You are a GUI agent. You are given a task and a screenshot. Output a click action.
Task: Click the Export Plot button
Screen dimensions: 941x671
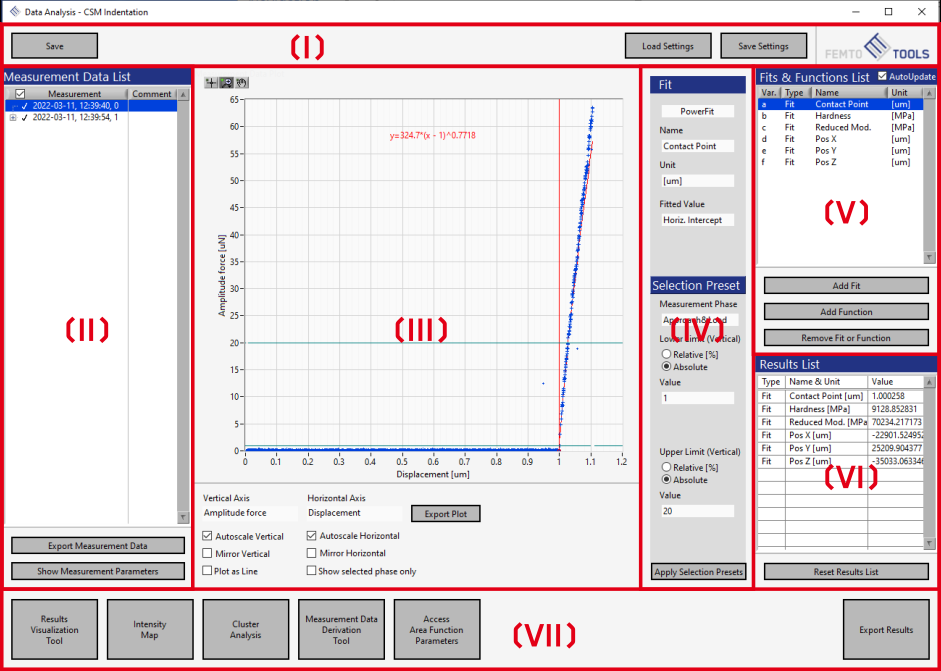click(445, 513)
